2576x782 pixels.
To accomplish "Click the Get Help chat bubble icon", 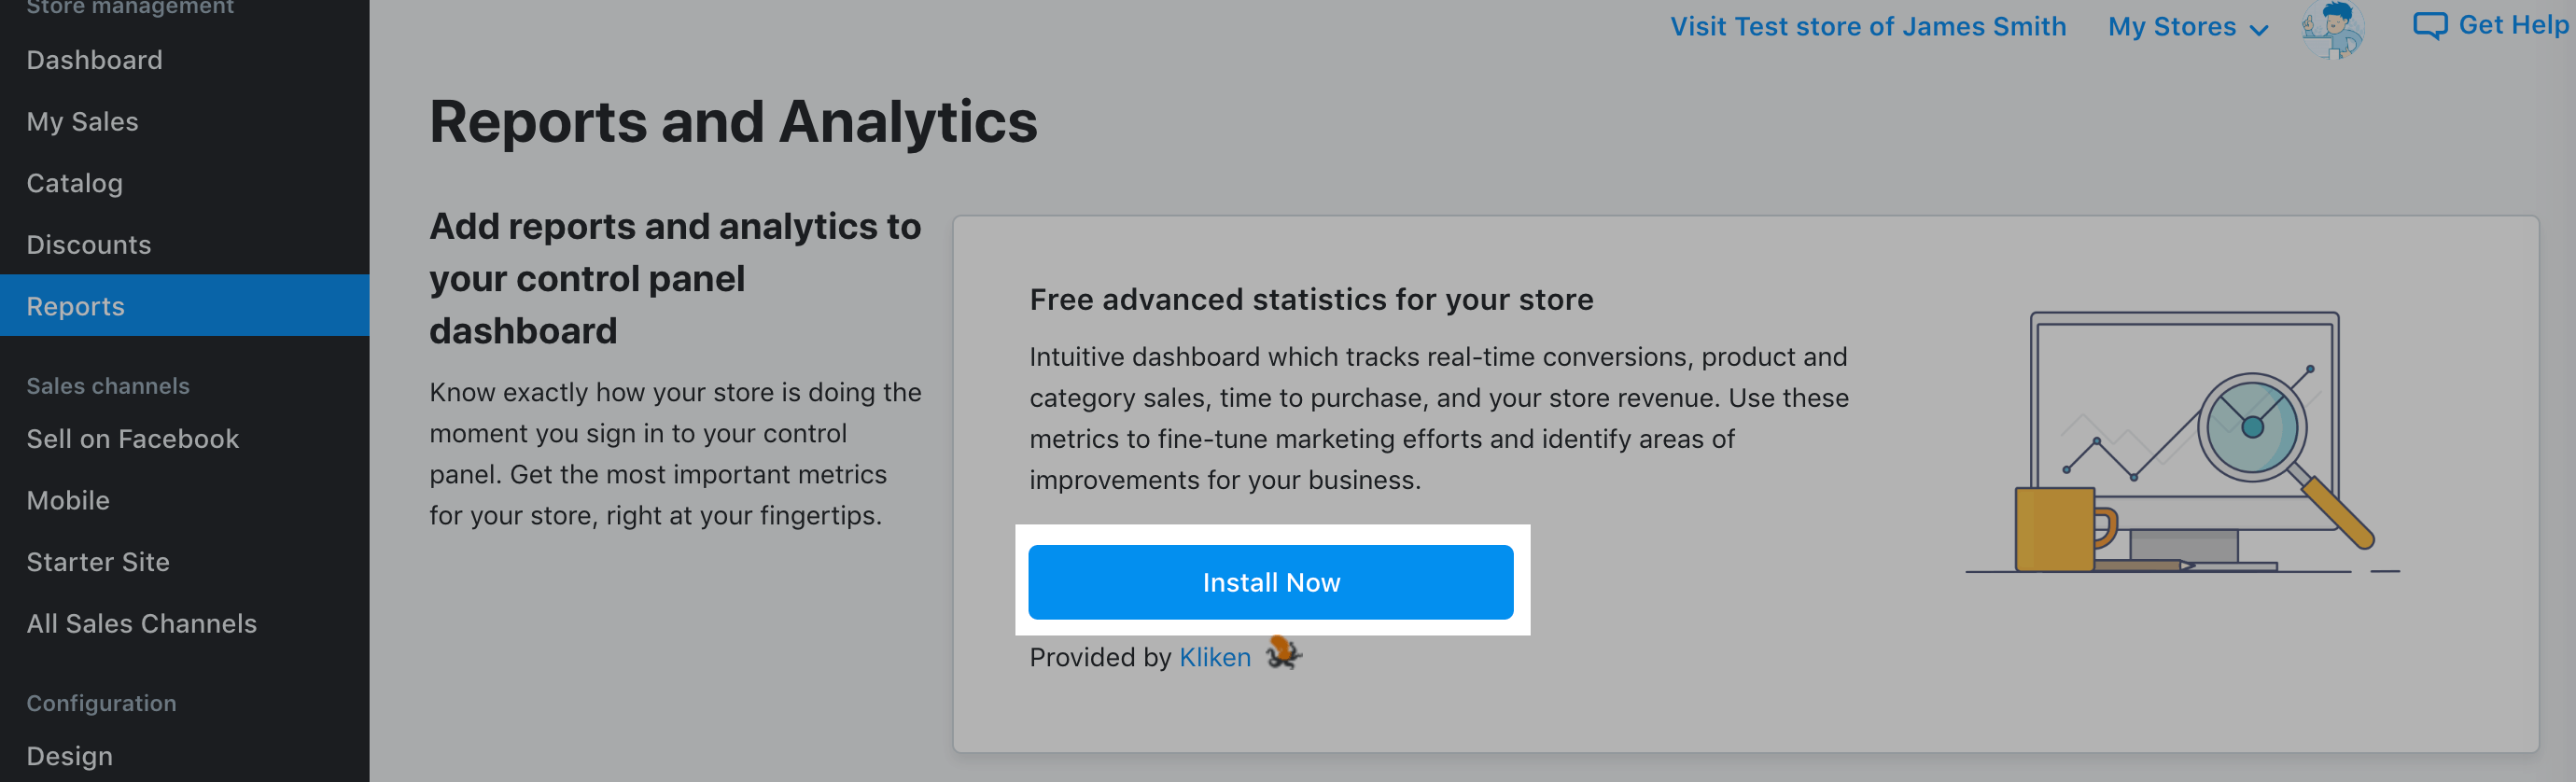I will [2430, 26].
